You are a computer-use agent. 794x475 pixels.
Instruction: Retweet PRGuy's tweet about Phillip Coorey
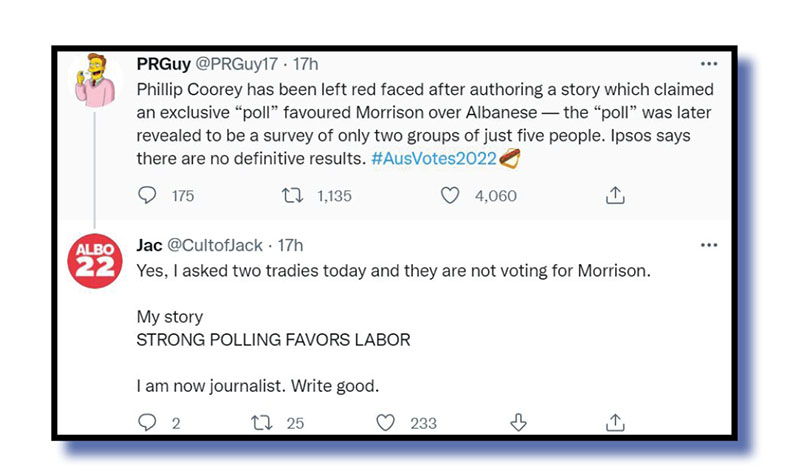tap(295, 196)
